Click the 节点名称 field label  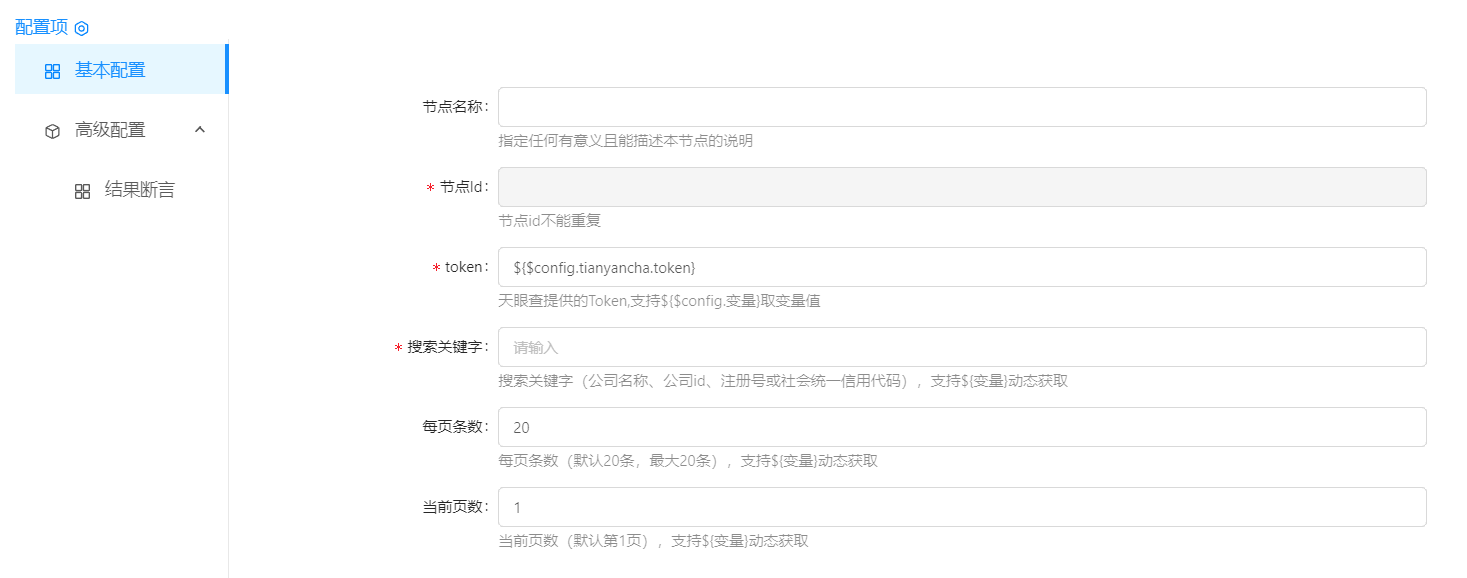pyautogui.click(x=454, y=107)
